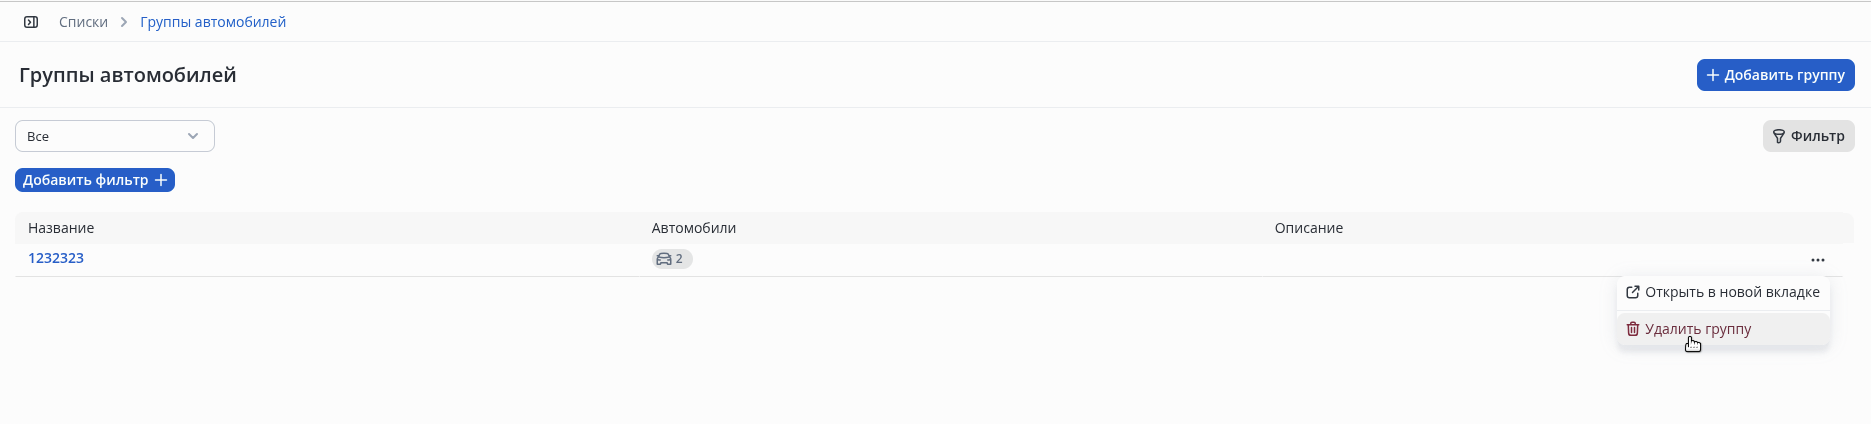This screenshot has height=424, width=1871.
Task: Click the Описание column header
Action: (x=1308, y=228)
